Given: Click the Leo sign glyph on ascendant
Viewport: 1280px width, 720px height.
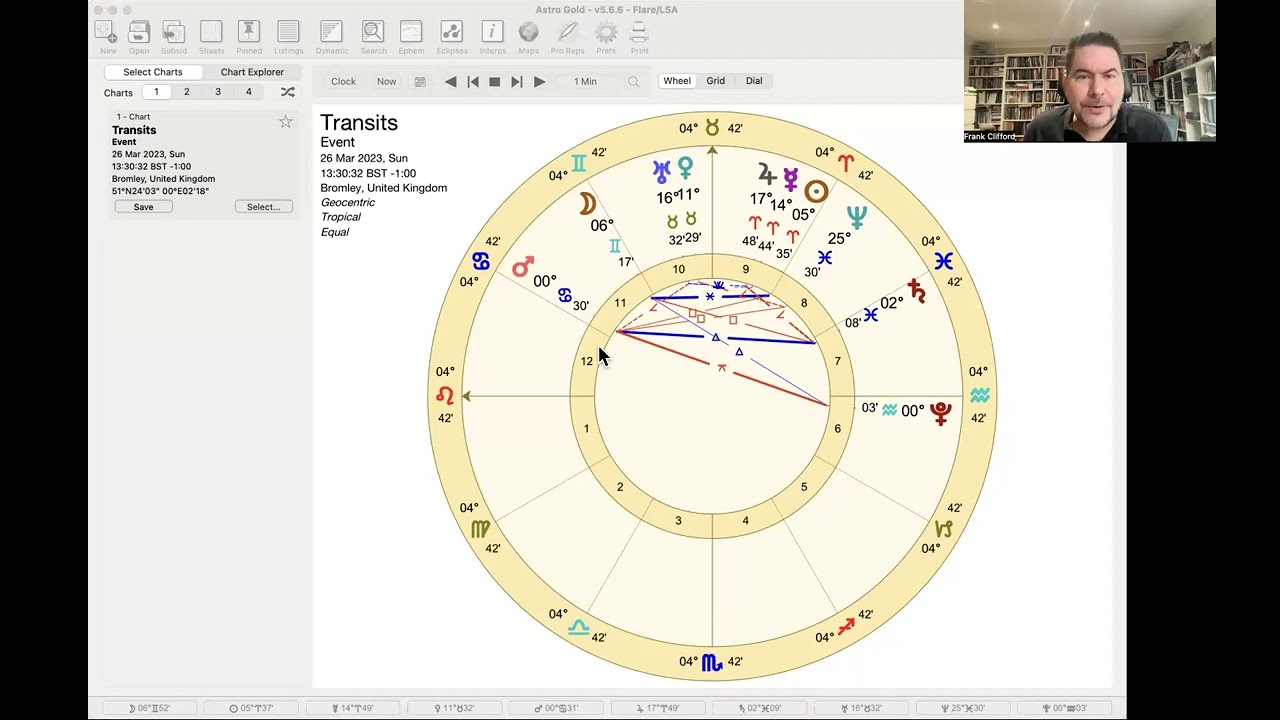Looking at the screenshot, I should [x=445, y=396].
